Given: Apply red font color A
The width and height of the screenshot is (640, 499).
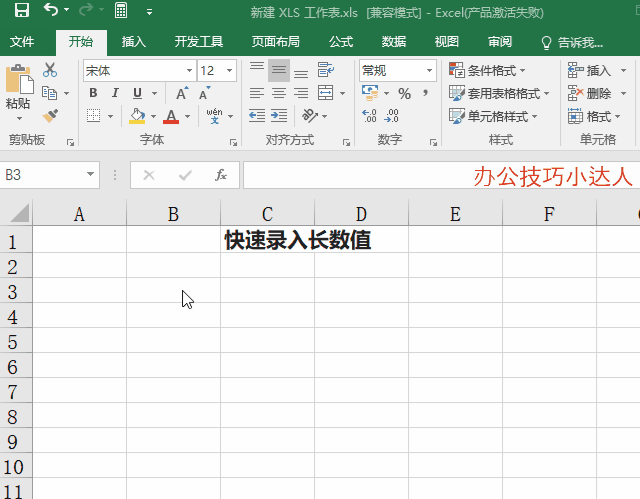Looking at the screenshot, I should [171, 116].
